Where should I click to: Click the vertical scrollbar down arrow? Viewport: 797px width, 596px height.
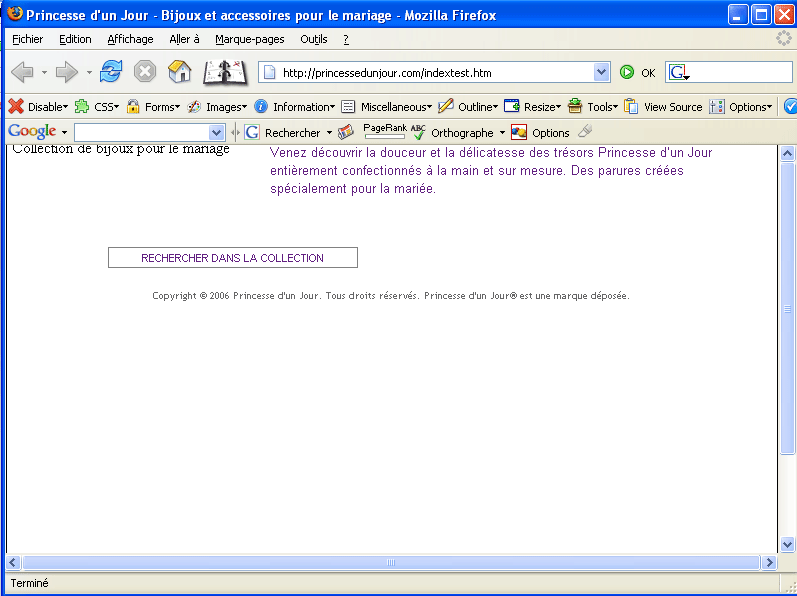click(787, 545)
